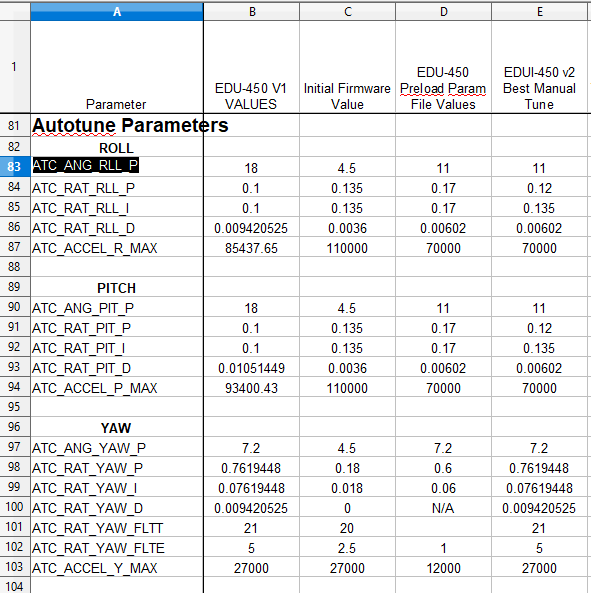The width and height of the screenshot is (591, 593).
Task: Select column D header
Action: 444,12
